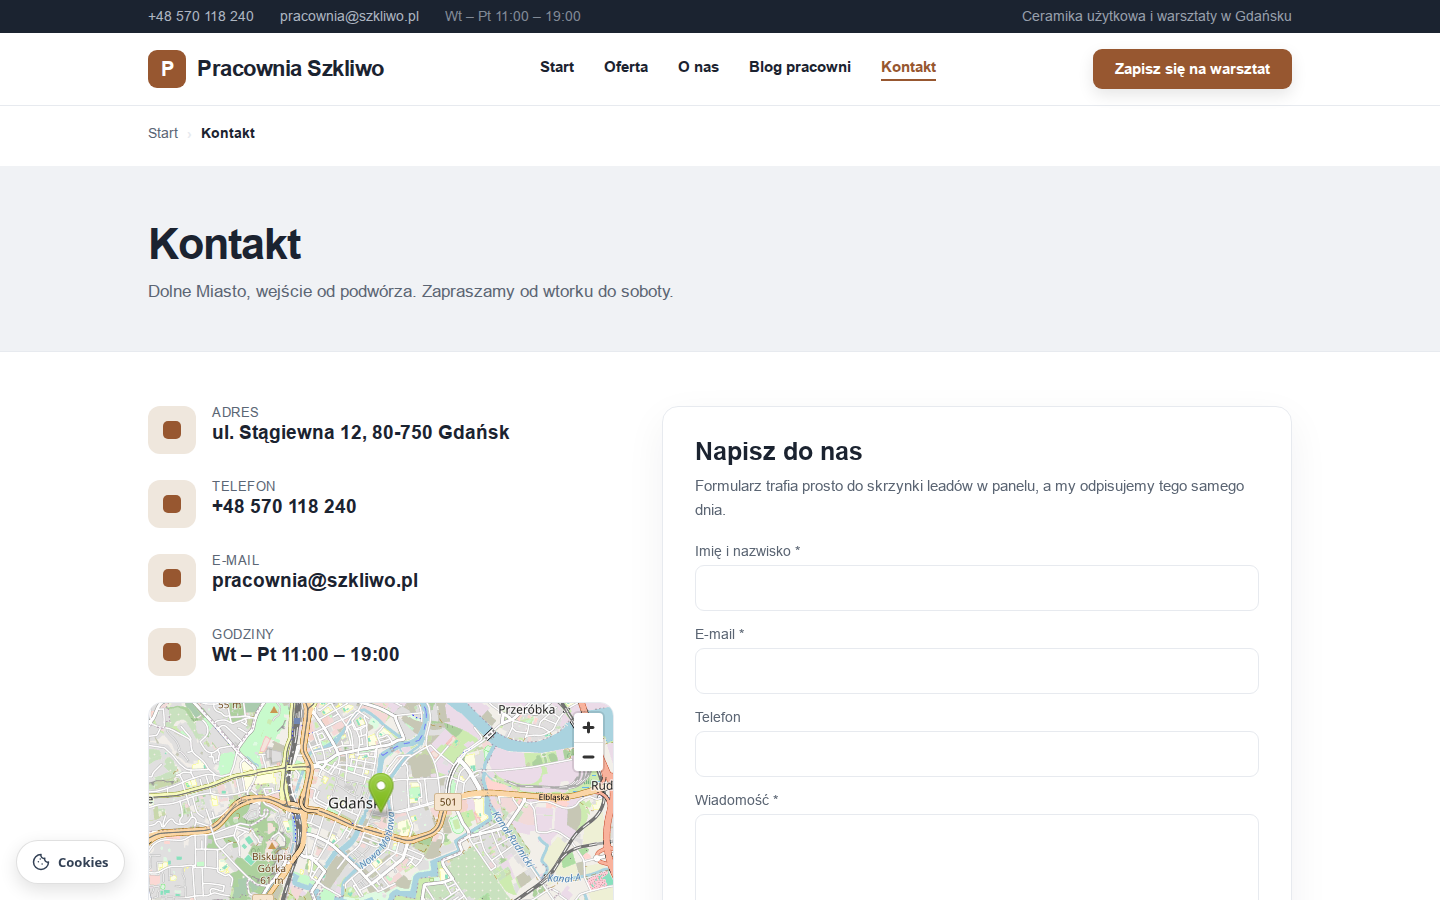Click the address icon next to ADRES
Screen dimensions: 1440x900
172,430
